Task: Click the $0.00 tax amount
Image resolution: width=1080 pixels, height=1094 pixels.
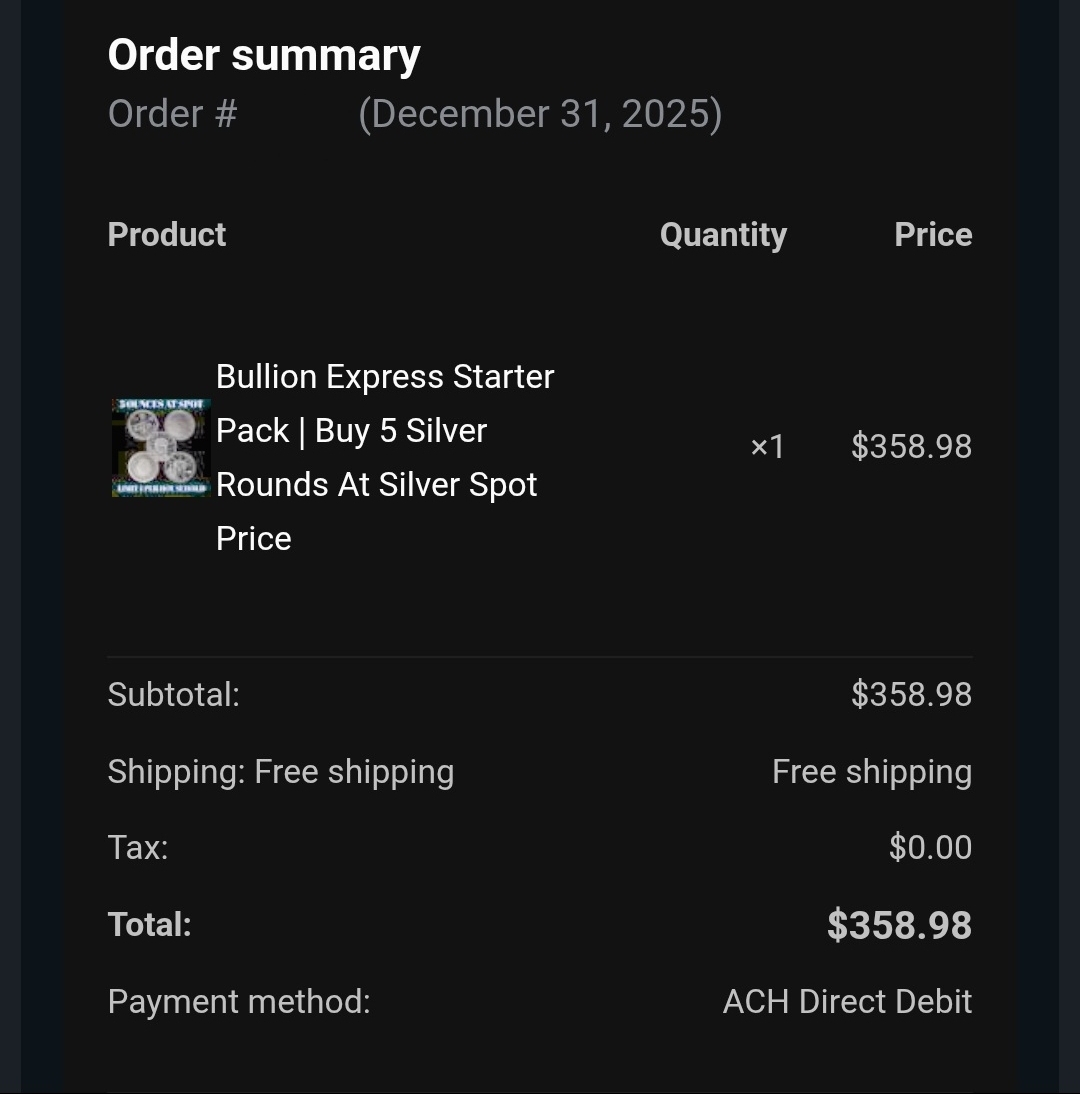Action: click(x=930, y=848)
